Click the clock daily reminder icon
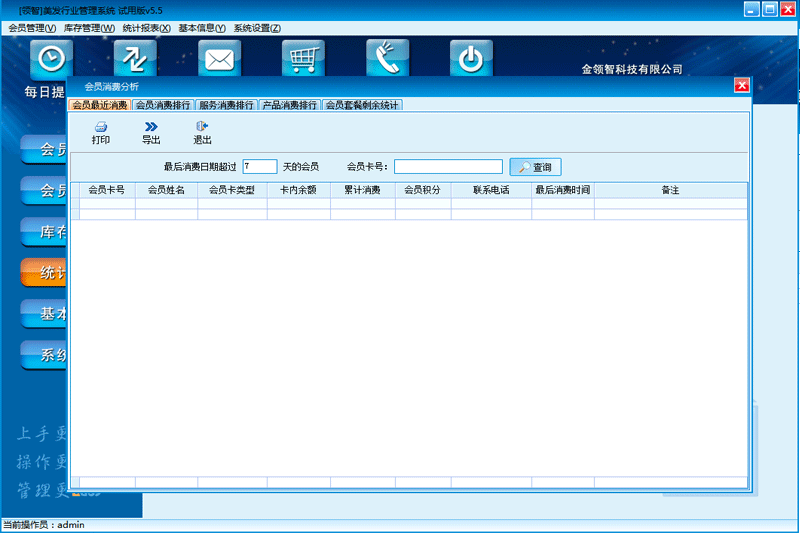Screen dimensions: 800x533 pos(52,58)
